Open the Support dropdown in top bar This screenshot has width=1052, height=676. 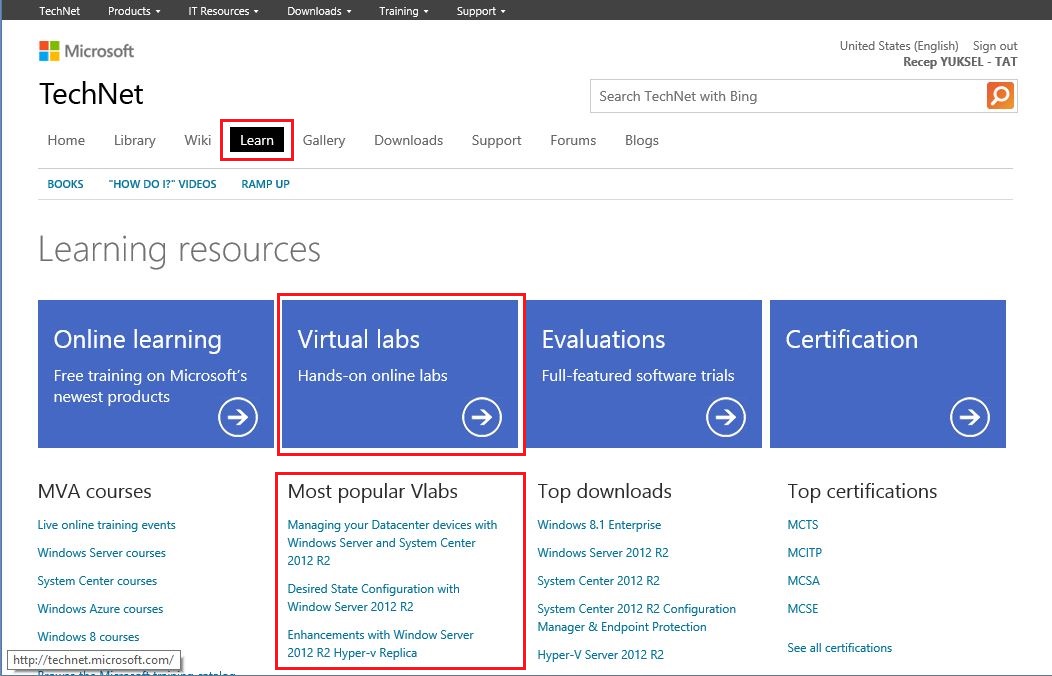coord(481,11)
